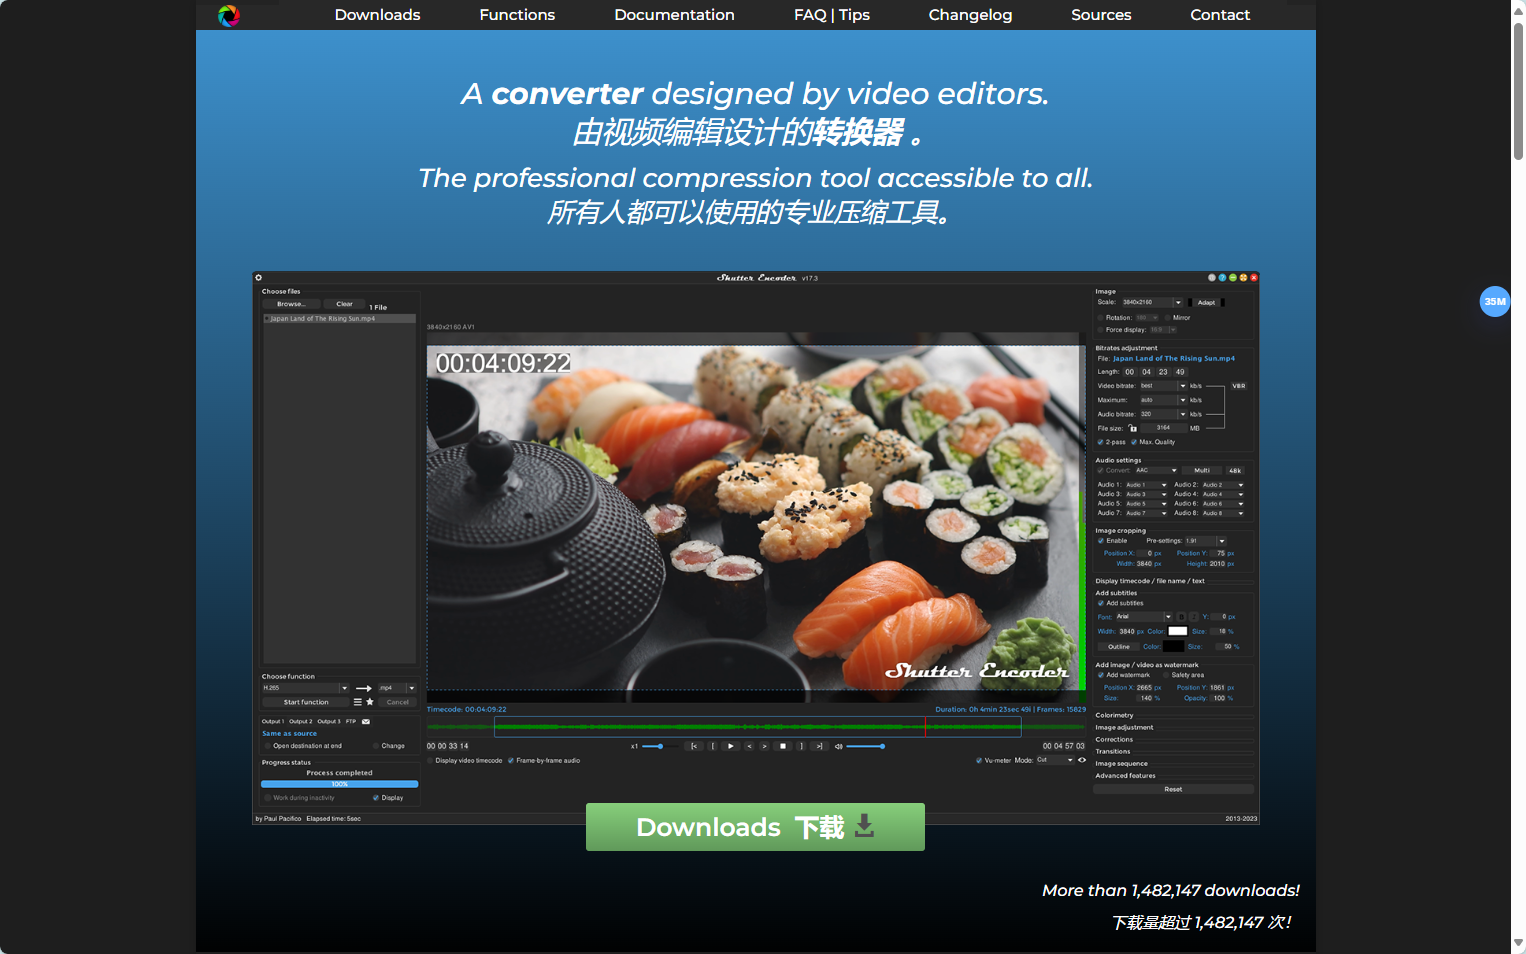Image resolution: width=1526 pixels, height=954 pixels.
Task: Select Japan Land of The Rising Sun.mp4 in file list
Action: click(x=339, y=319)
